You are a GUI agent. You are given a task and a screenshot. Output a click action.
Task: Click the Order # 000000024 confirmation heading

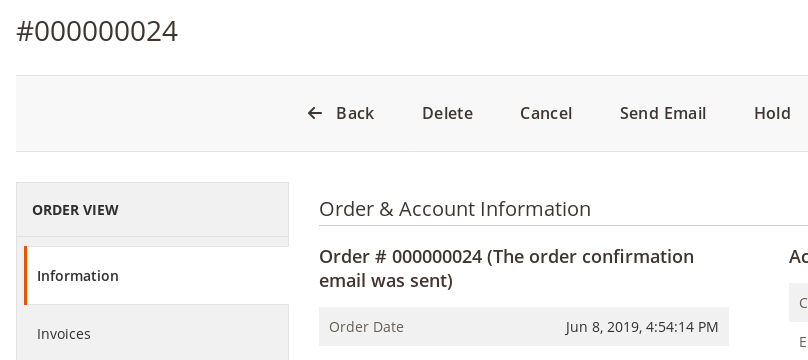(x=507, y=268)
